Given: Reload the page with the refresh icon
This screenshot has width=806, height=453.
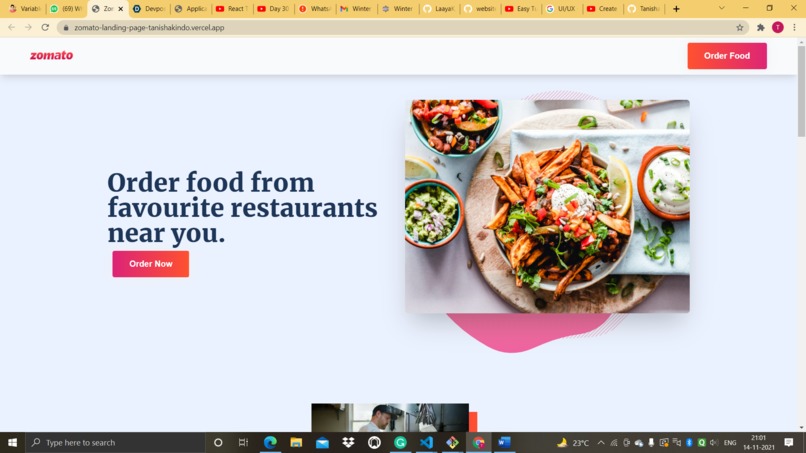Looking at the screenshot, I should (x=45, y=27).
